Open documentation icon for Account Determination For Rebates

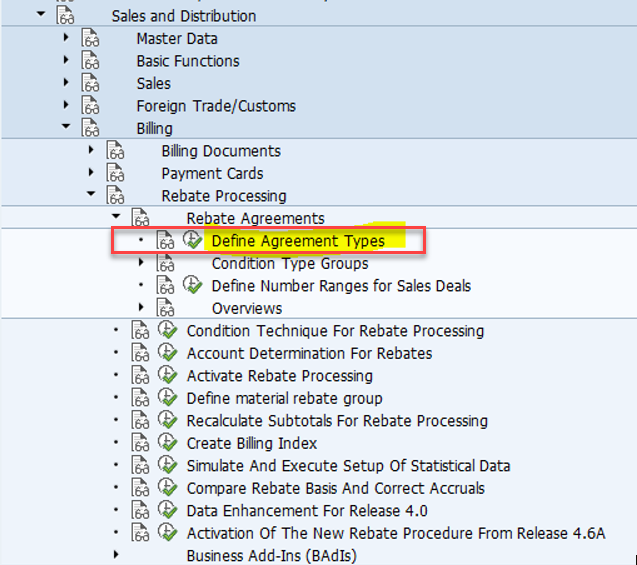[141, 353]
